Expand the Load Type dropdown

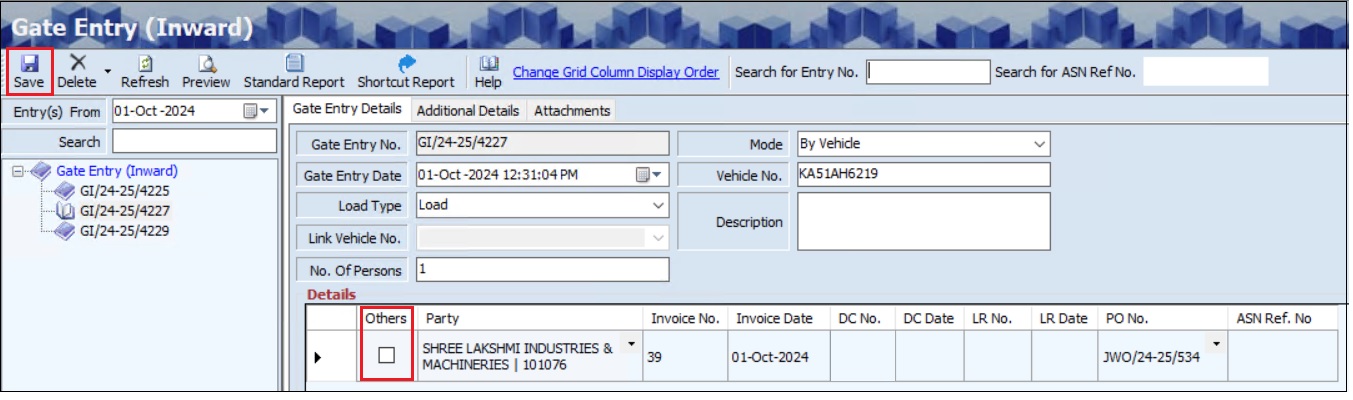point(657,205)
